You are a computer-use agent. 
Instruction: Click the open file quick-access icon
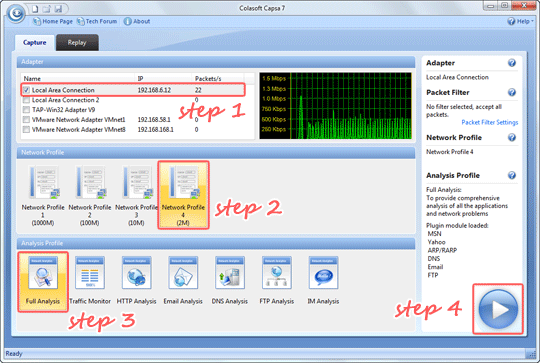pos(46,9)
